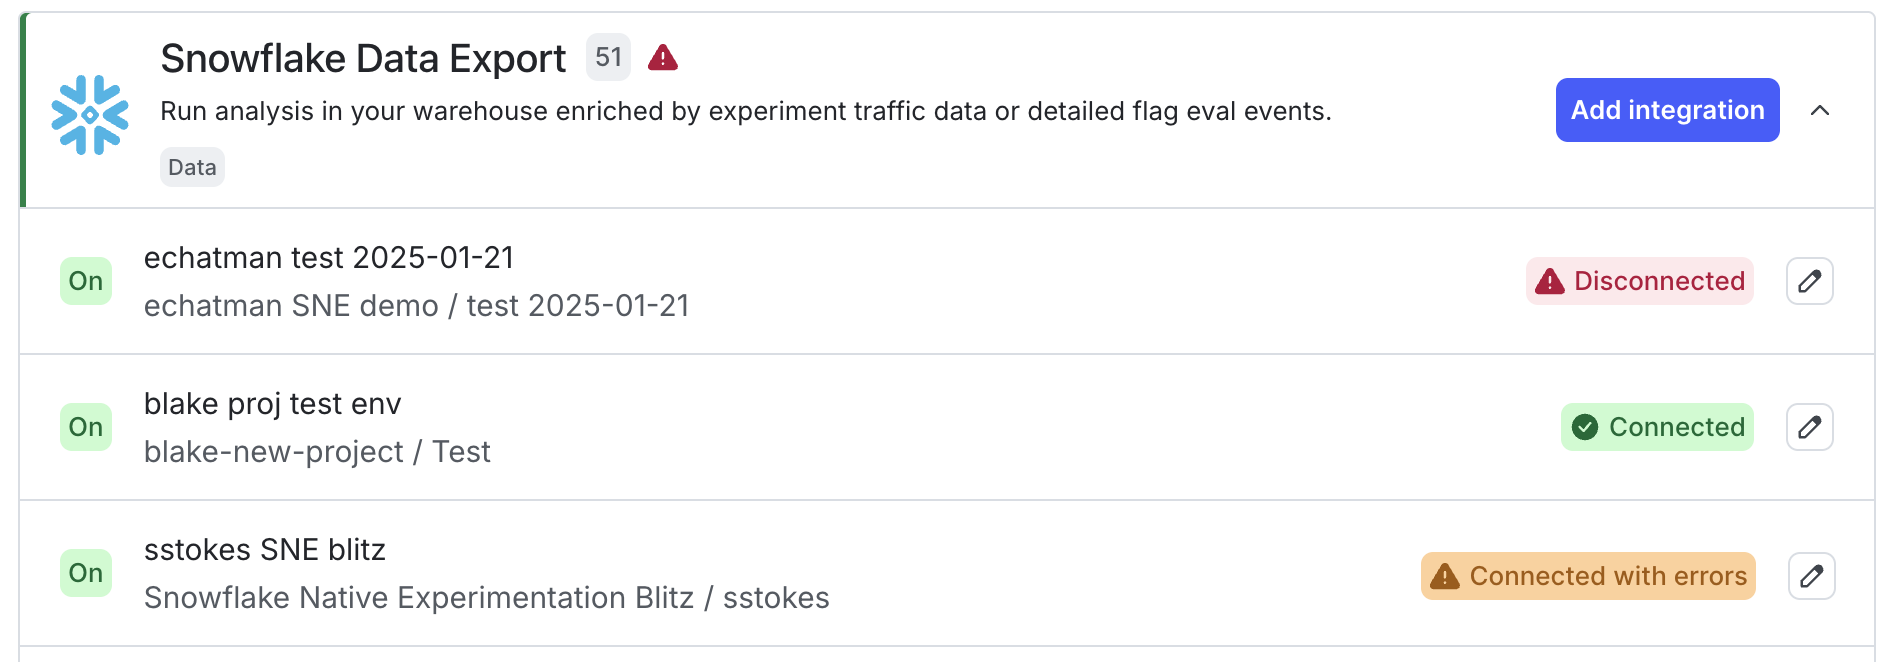
Task: Open the Connected with errors status badge
Action: pyautogui.click(x=1587, y=576)
